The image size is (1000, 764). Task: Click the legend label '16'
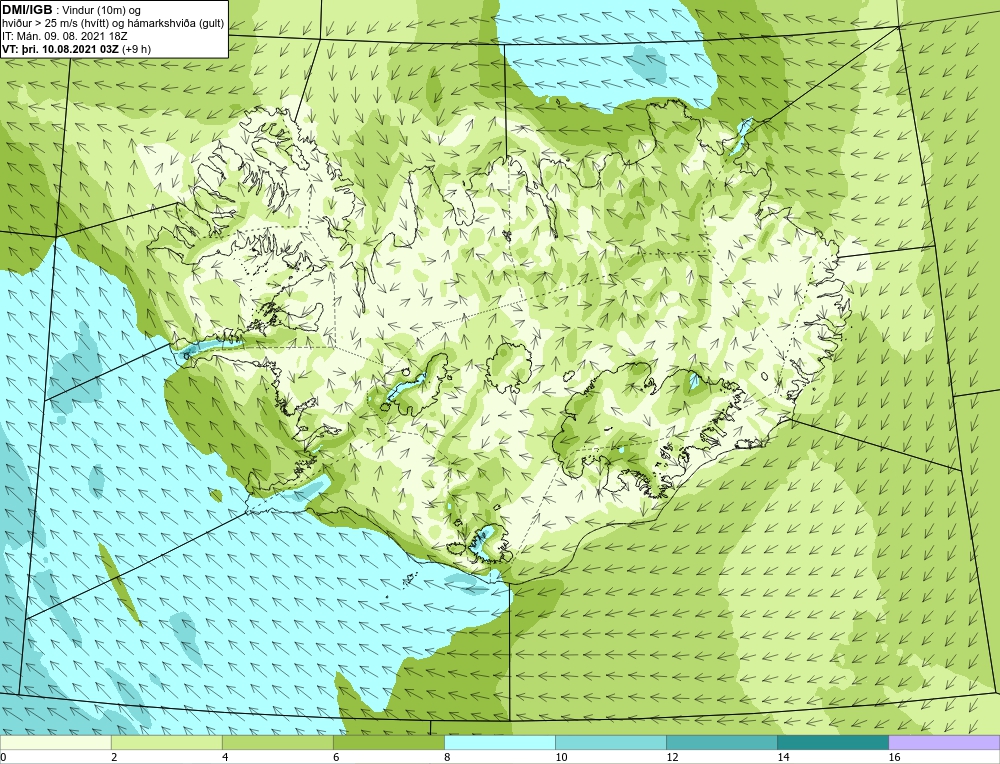coord(894,757)
